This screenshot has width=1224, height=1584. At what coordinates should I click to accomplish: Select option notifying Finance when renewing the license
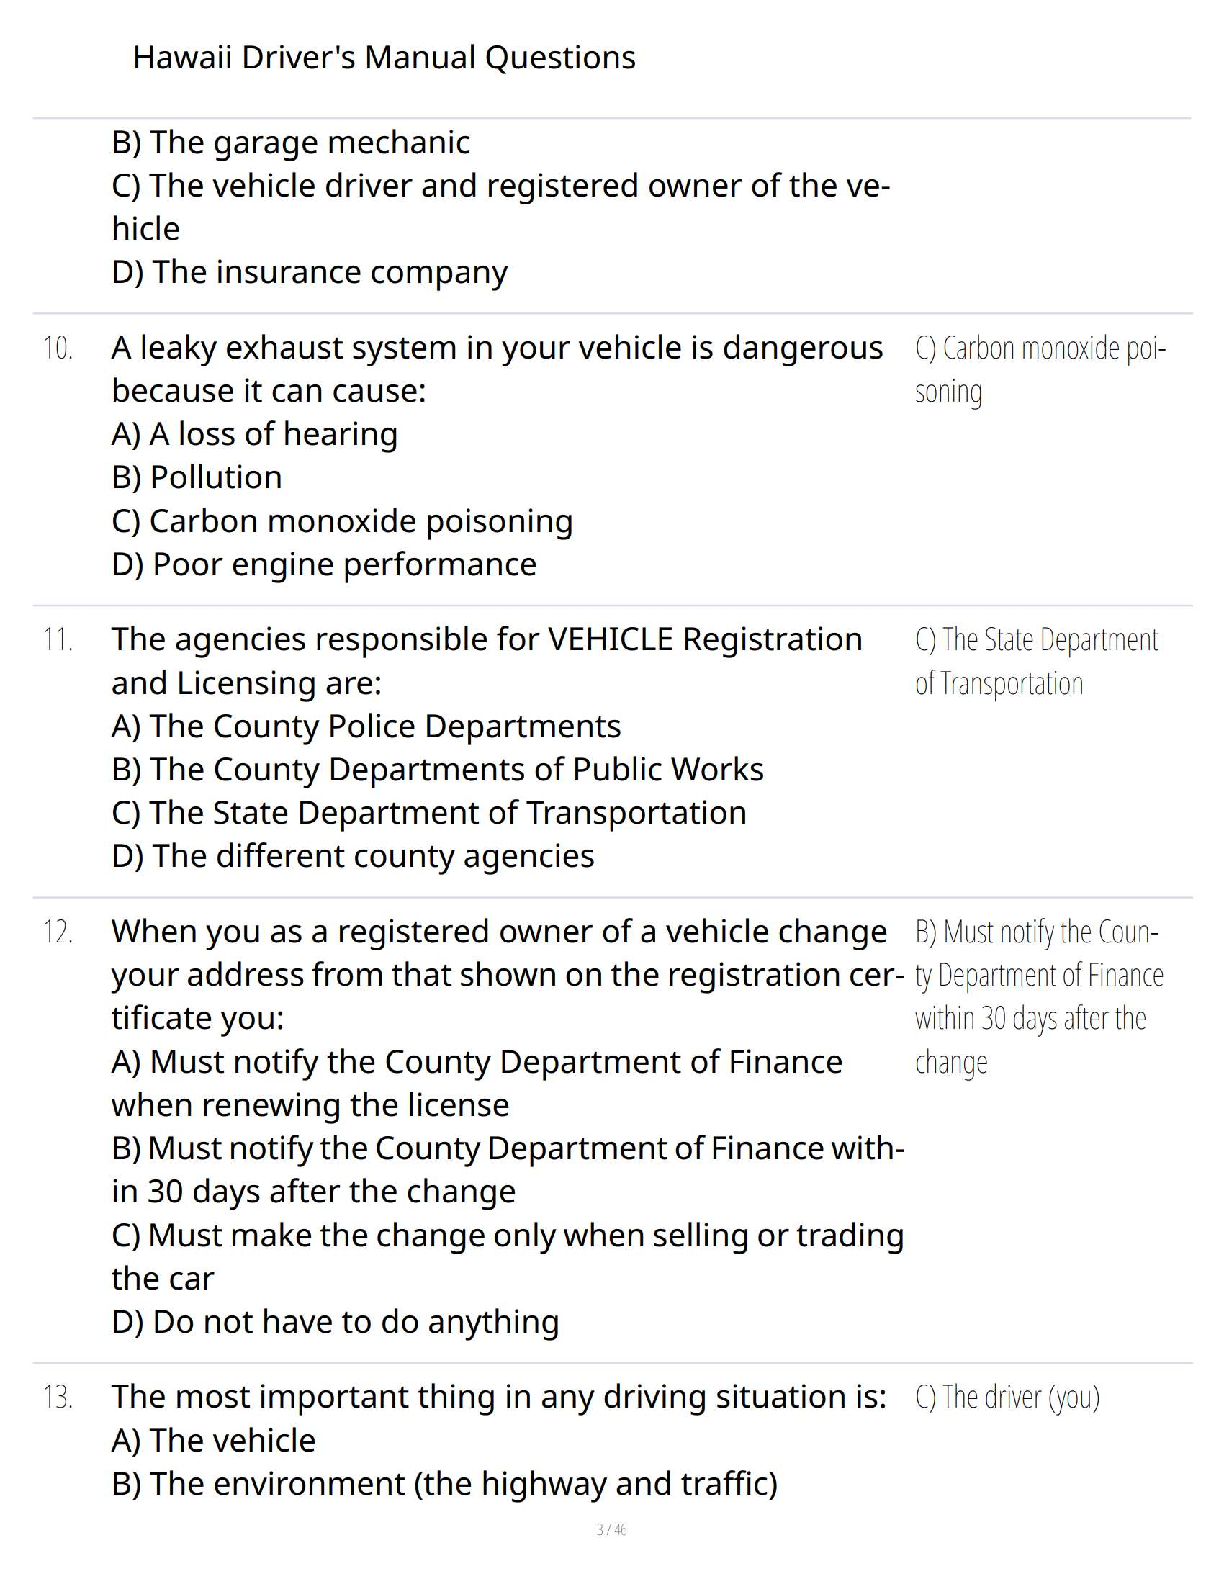pyautogui.click(x=477, y=1083)
